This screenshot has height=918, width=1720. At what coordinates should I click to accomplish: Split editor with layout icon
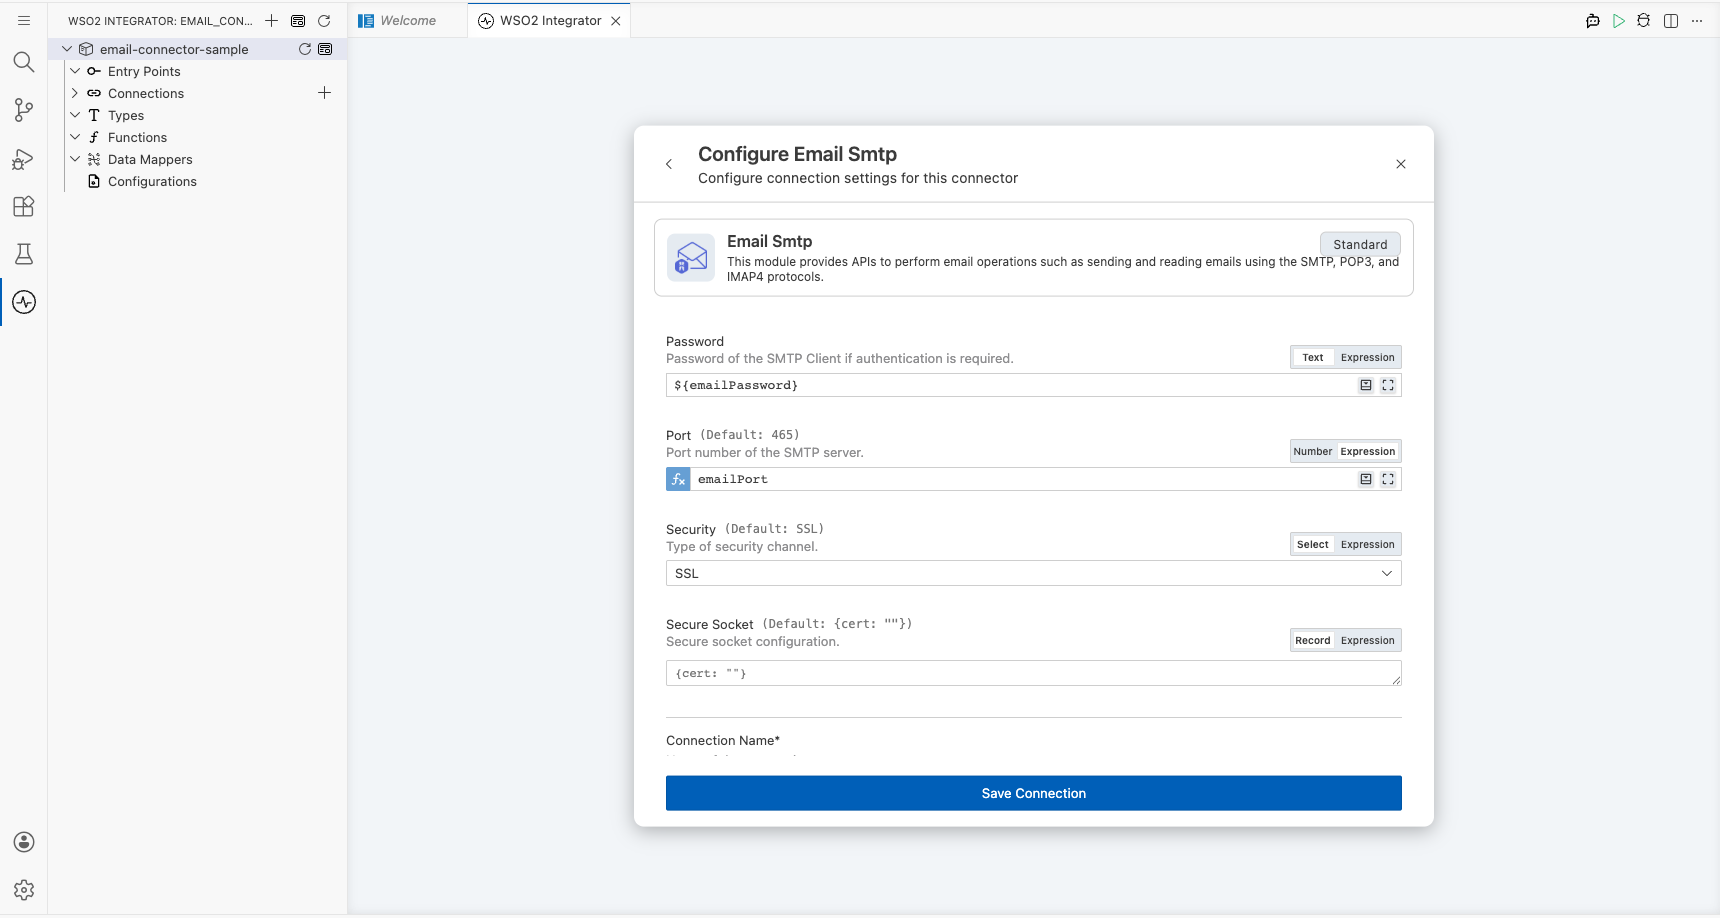1671,21
